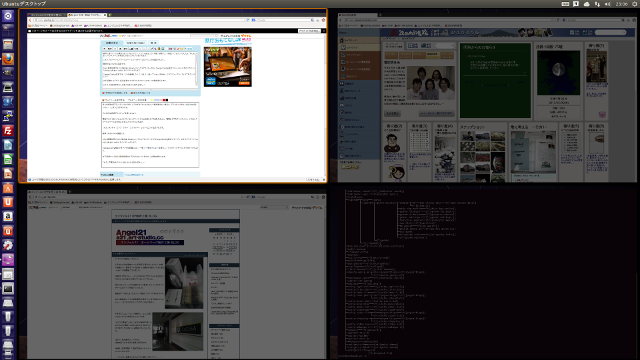Open System Settings wrench icon in launcher
The height and width of the screenshot is (360, 640).
click(8, 245)
